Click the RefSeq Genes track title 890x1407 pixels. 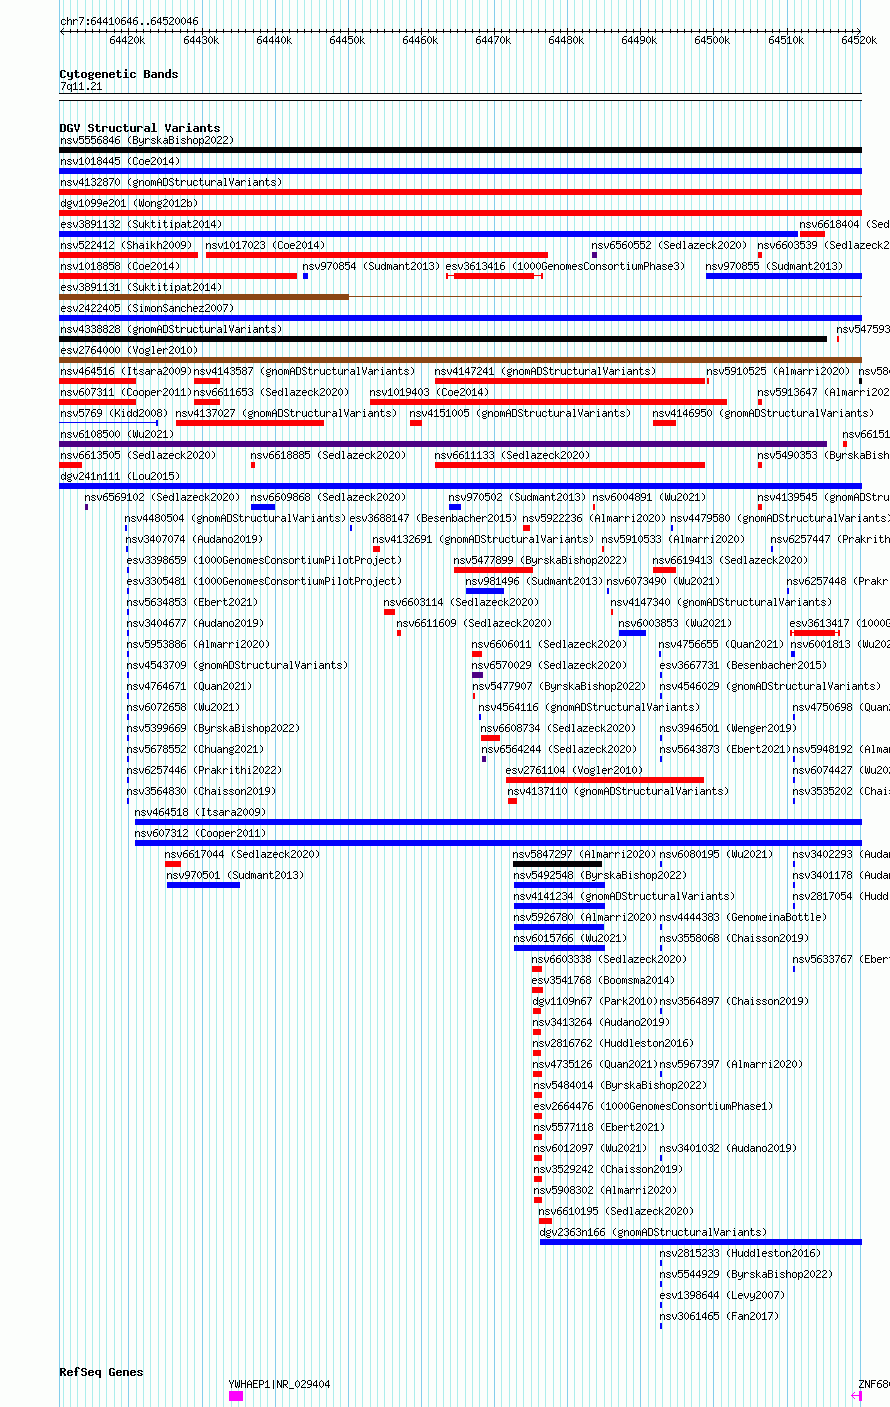pyautogui.click(x=101, y=1372)
